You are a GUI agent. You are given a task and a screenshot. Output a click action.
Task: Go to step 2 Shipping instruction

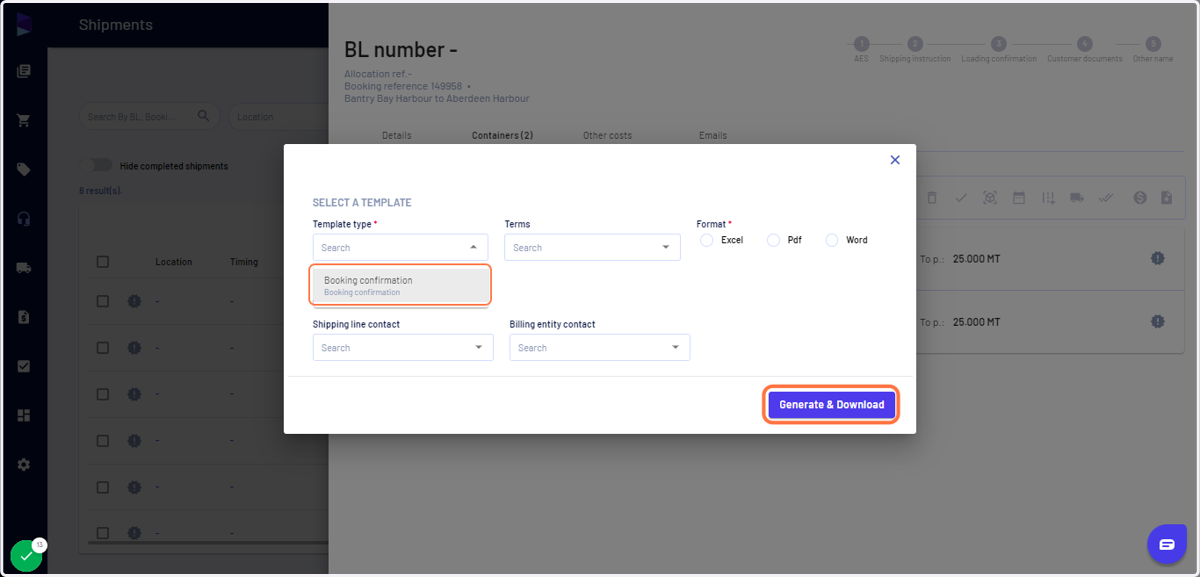[x=915, y=44]
